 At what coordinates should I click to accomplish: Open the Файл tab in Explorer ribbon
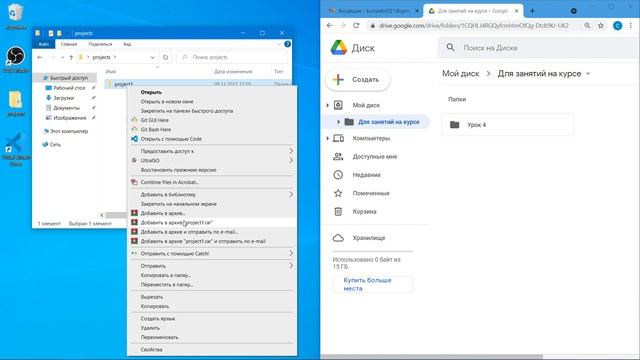tap(44, 44)
